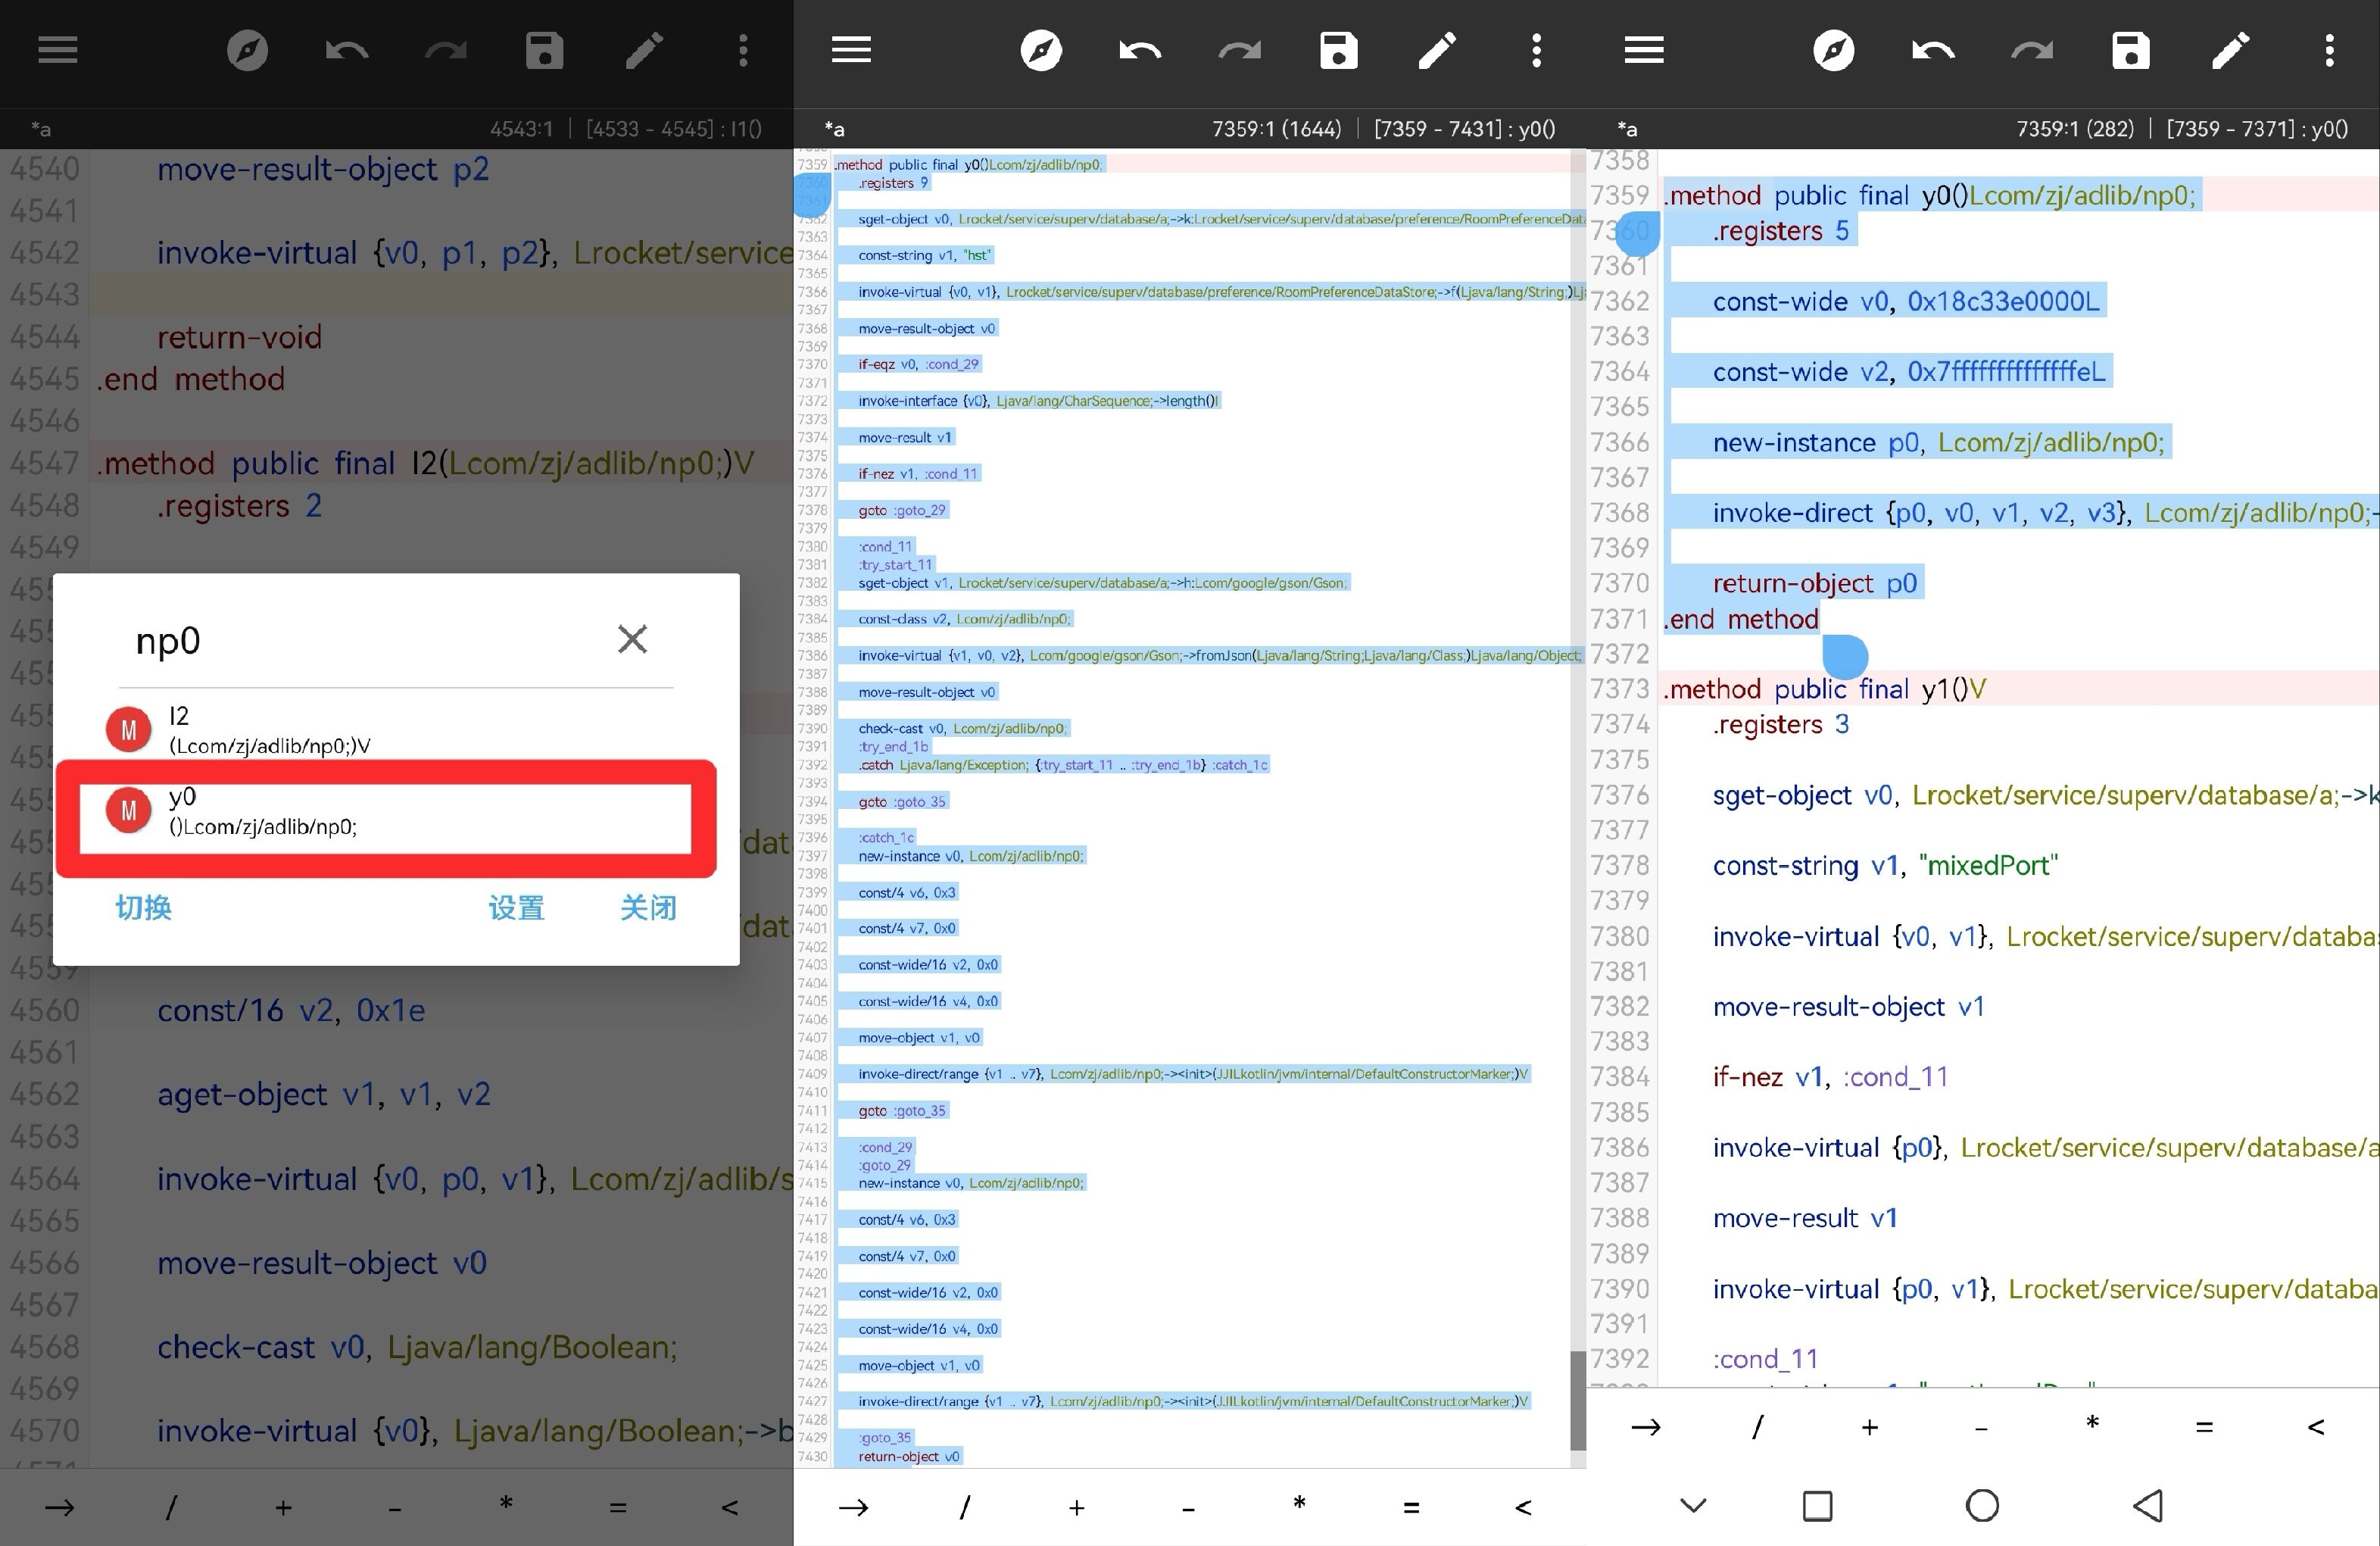This screenshot has height=1546, width=2380.
Task: Open overflow menu in middle panel
Action: point(1536,50)
